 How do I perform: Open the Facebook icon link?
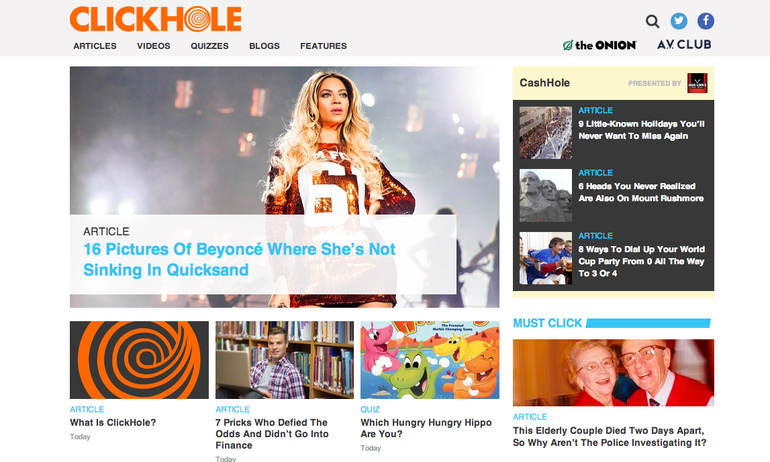[x=706, y=21]
